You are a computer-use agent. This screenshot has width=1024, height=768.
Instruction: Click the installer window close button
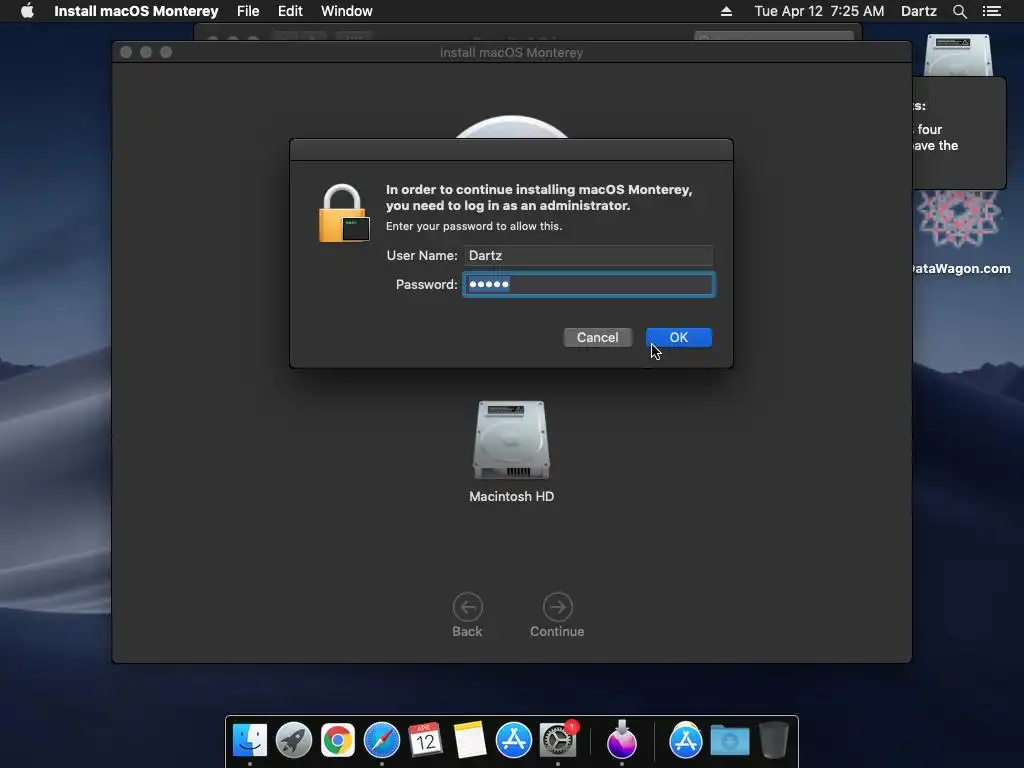pyautogui.click(x=126, y=52)
